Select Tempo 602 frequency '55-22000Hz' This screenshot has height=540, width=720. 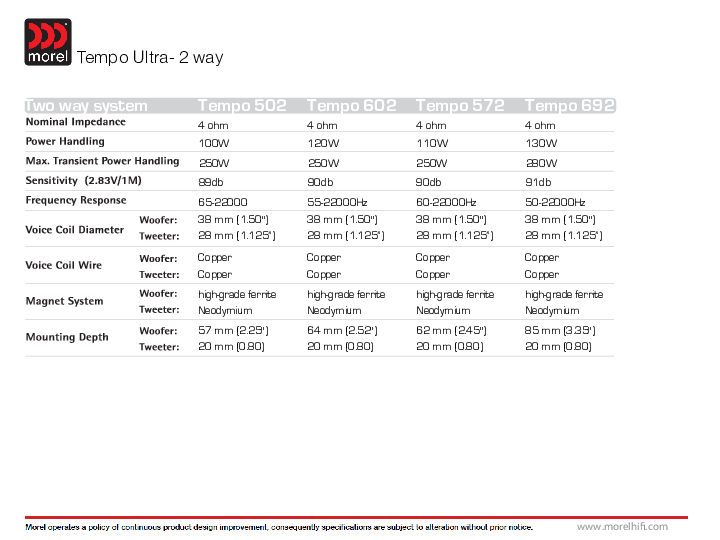[x=337, y=202]
